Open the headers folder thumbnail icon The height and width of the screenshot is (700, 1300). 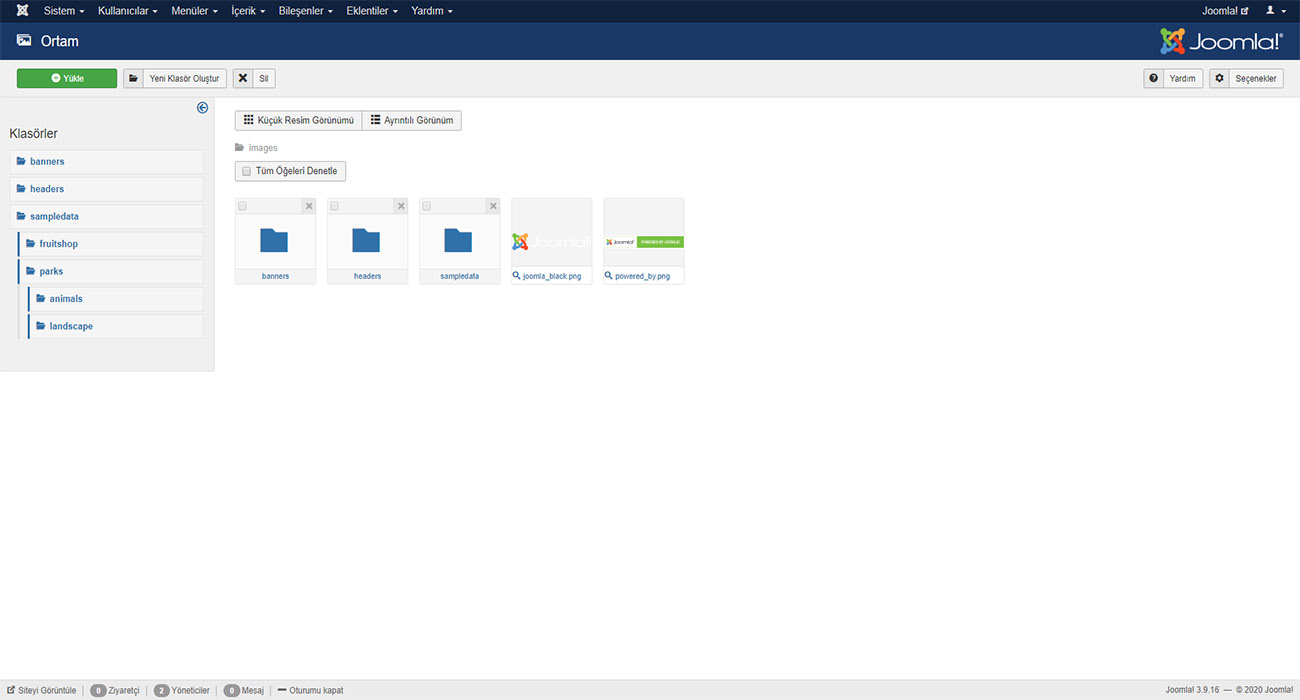click(x=366, y=240)
